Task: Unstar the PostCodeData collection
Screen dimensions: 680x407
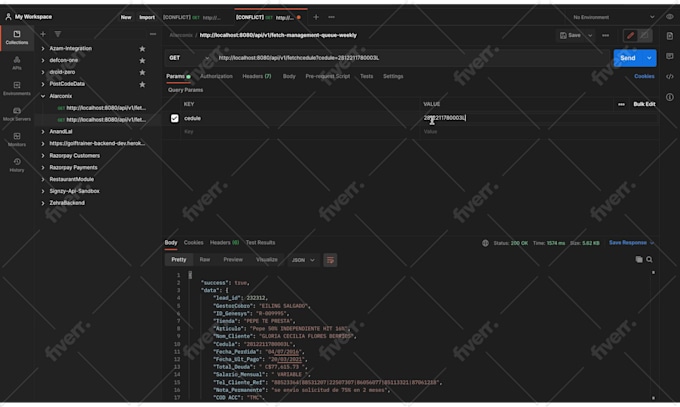Action: (142, 84)
